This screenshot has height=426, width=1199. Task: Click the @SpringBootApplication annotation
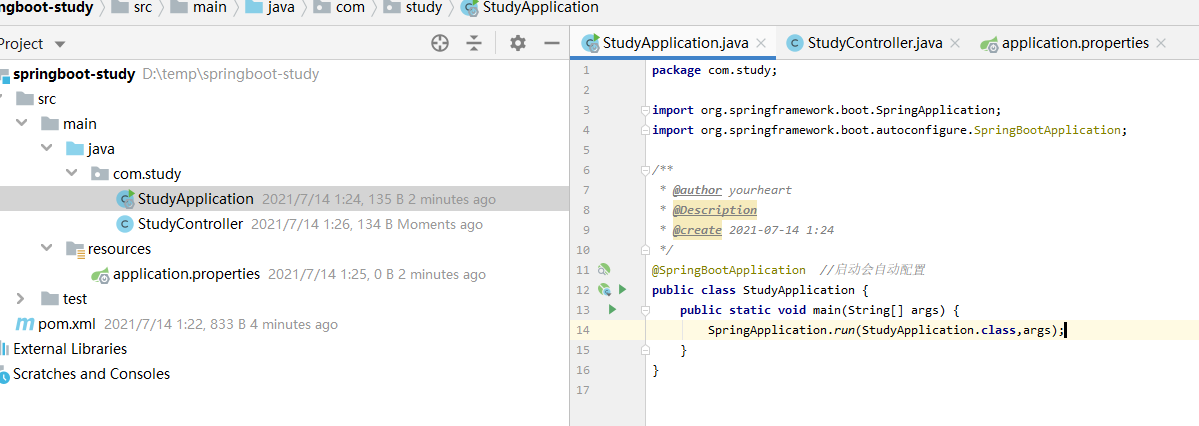728,270
